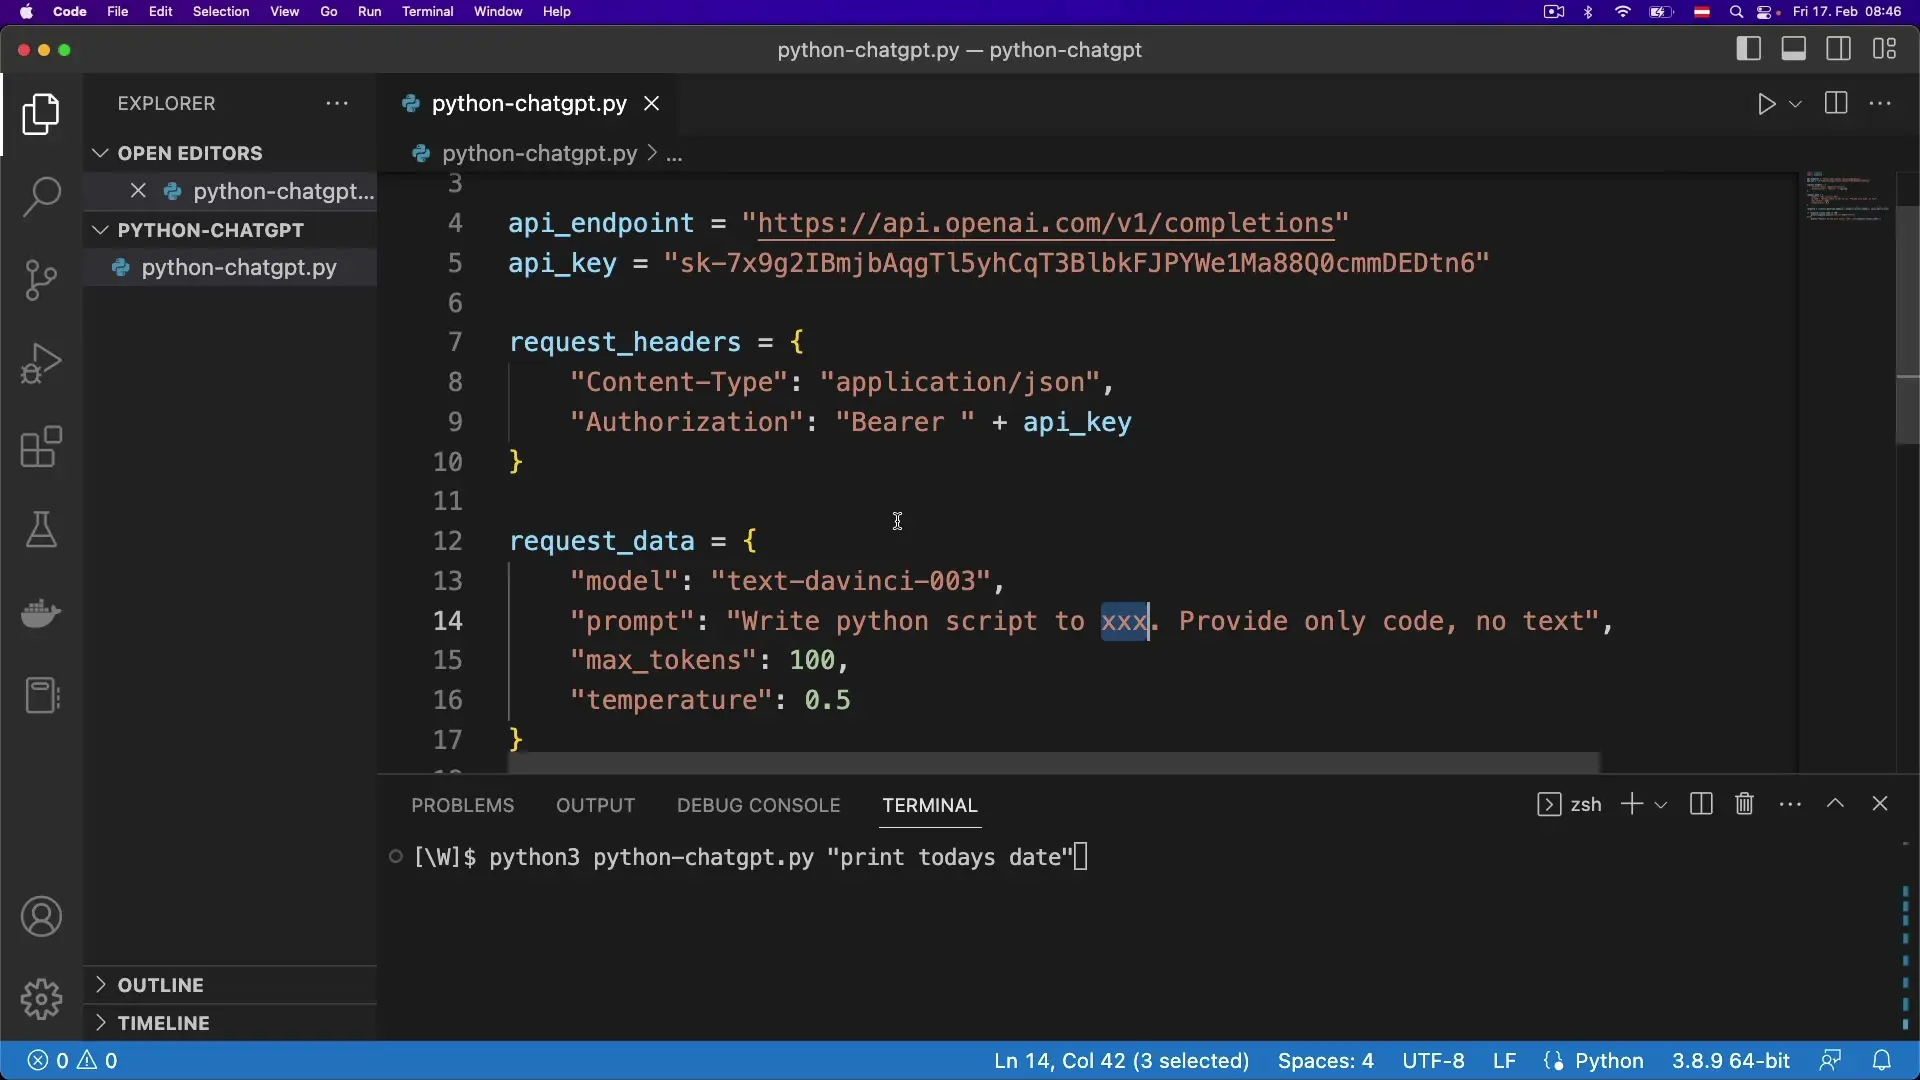This screenshot has height=1080, width=1920.
Task: Toggle Primary Side Bar layout button
Action: click(1749, 49)
